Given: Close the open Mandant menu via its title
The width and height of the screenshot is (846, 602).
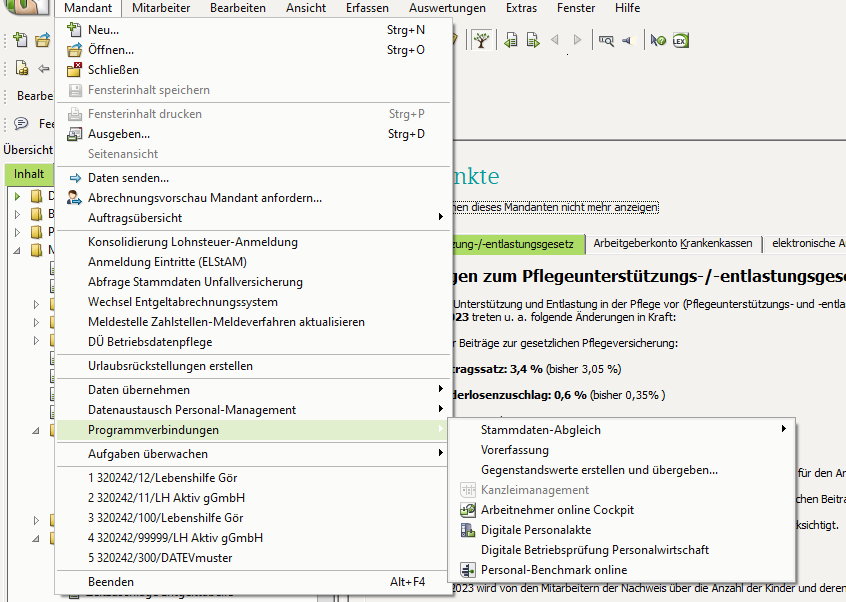Looking at the screenshot, I should (x=88, y=8).
